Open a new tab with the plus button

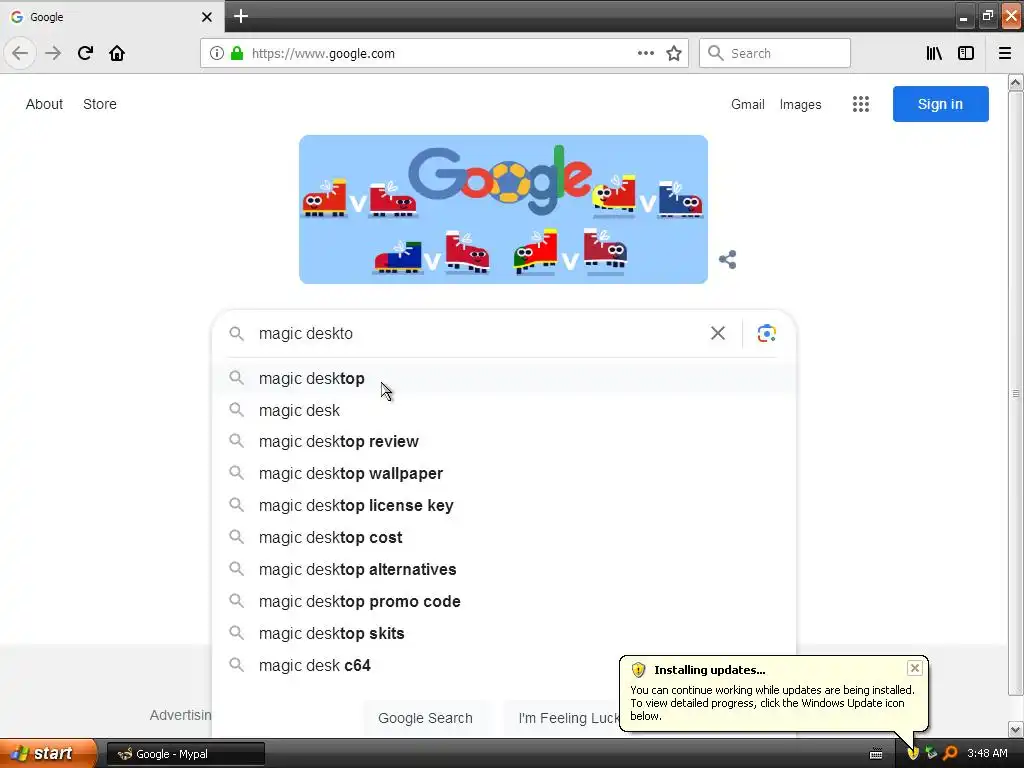(x=241, y=16)
